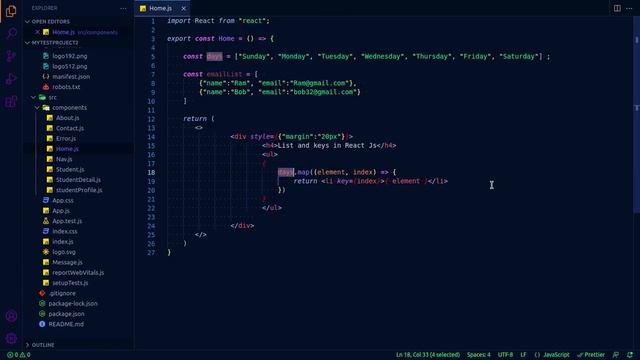Change indentation via Spaces: 4

(479, 355)
